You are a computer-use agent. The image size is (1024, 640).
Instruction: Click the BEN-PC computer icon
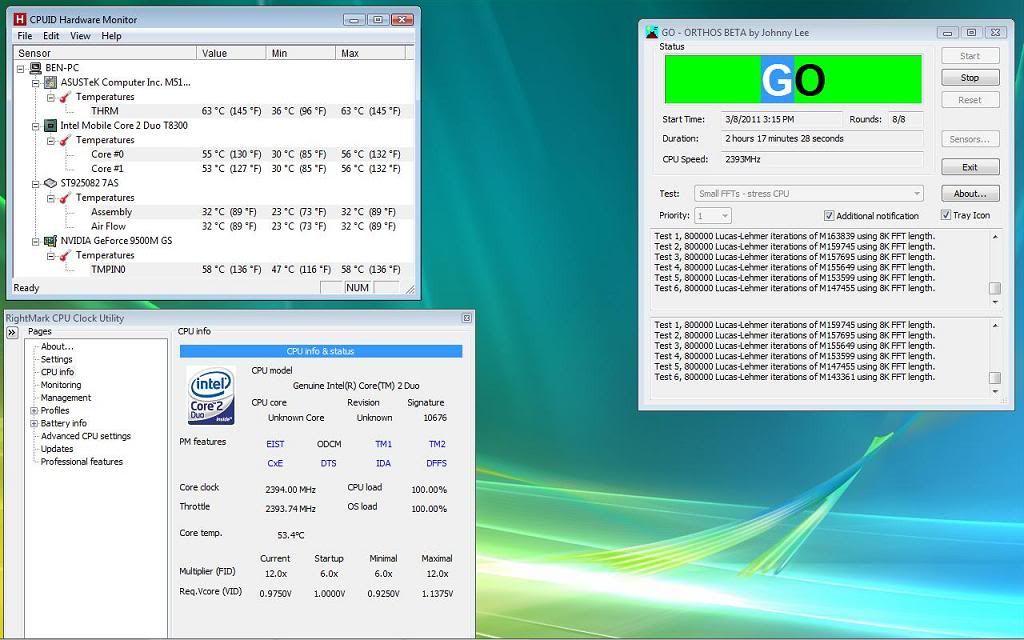(x=35, y=67)
